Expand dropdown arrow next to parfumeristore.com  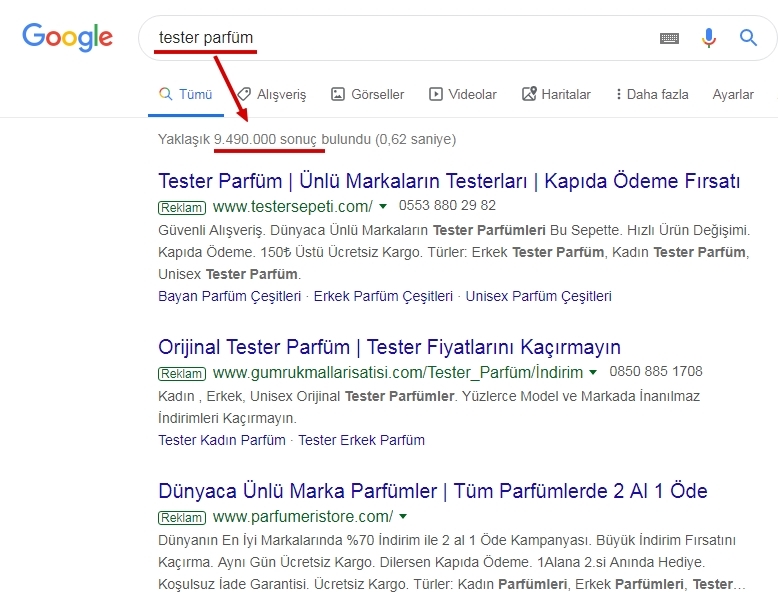[403, 517]
